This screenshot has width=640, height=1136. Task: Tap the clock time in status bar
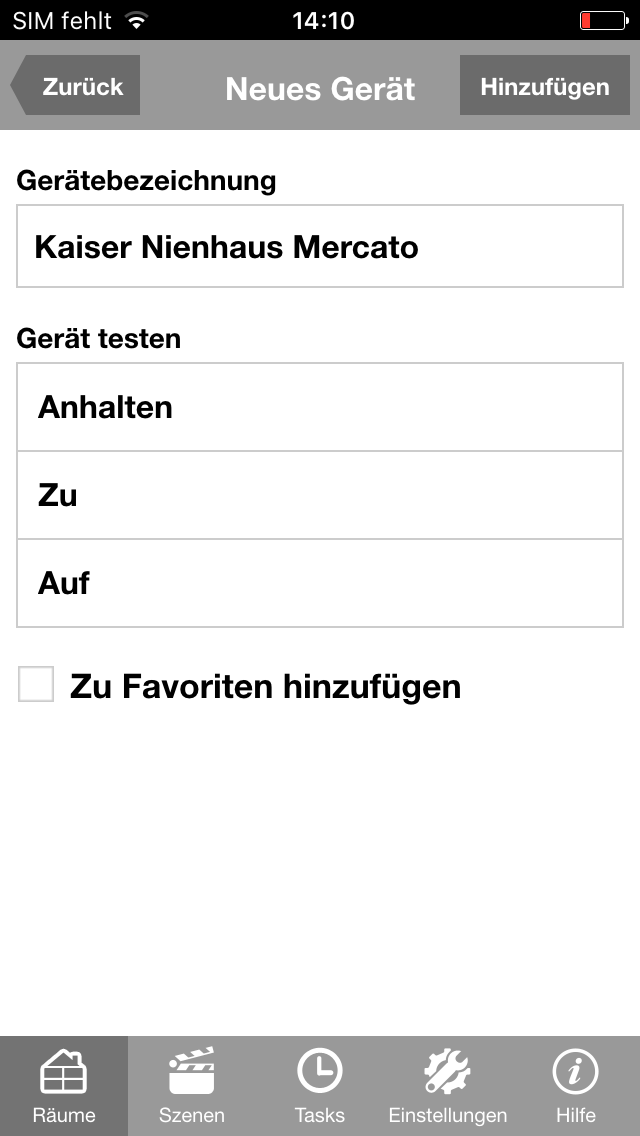322,20
